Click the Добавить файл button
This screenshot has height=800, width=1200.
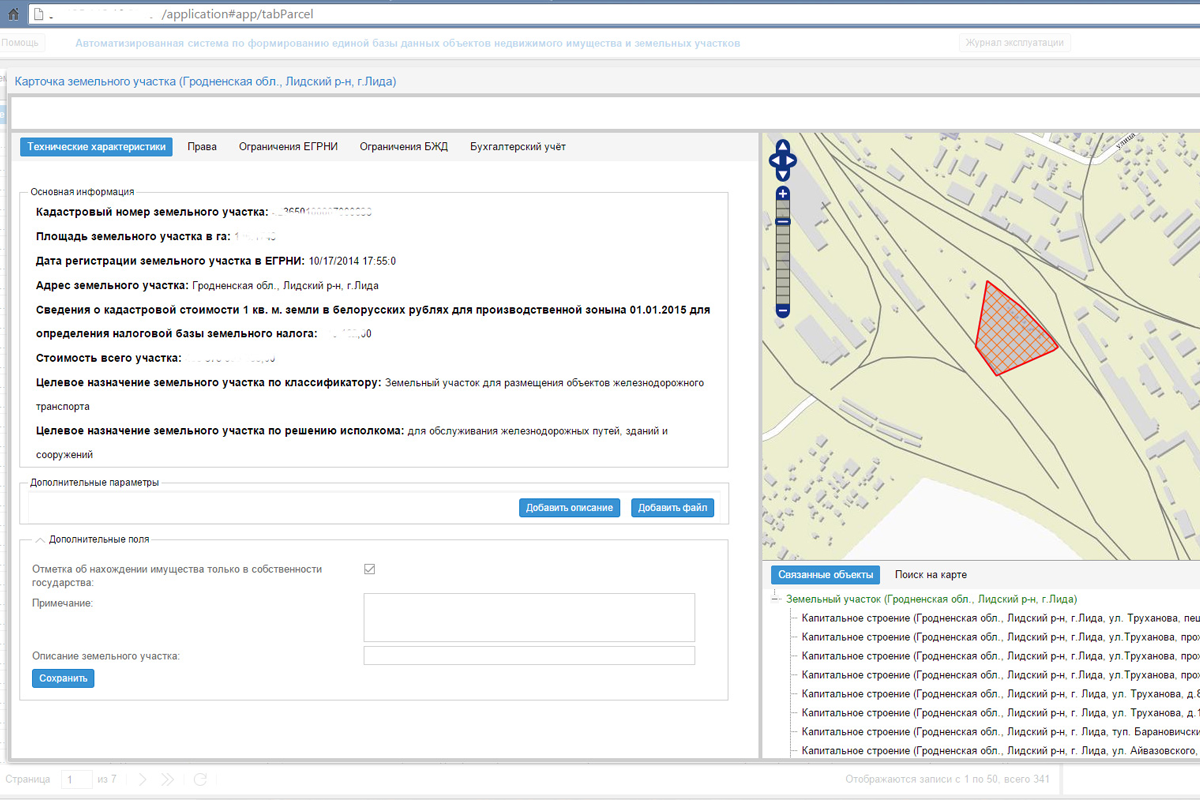click(x=672, y=508)
